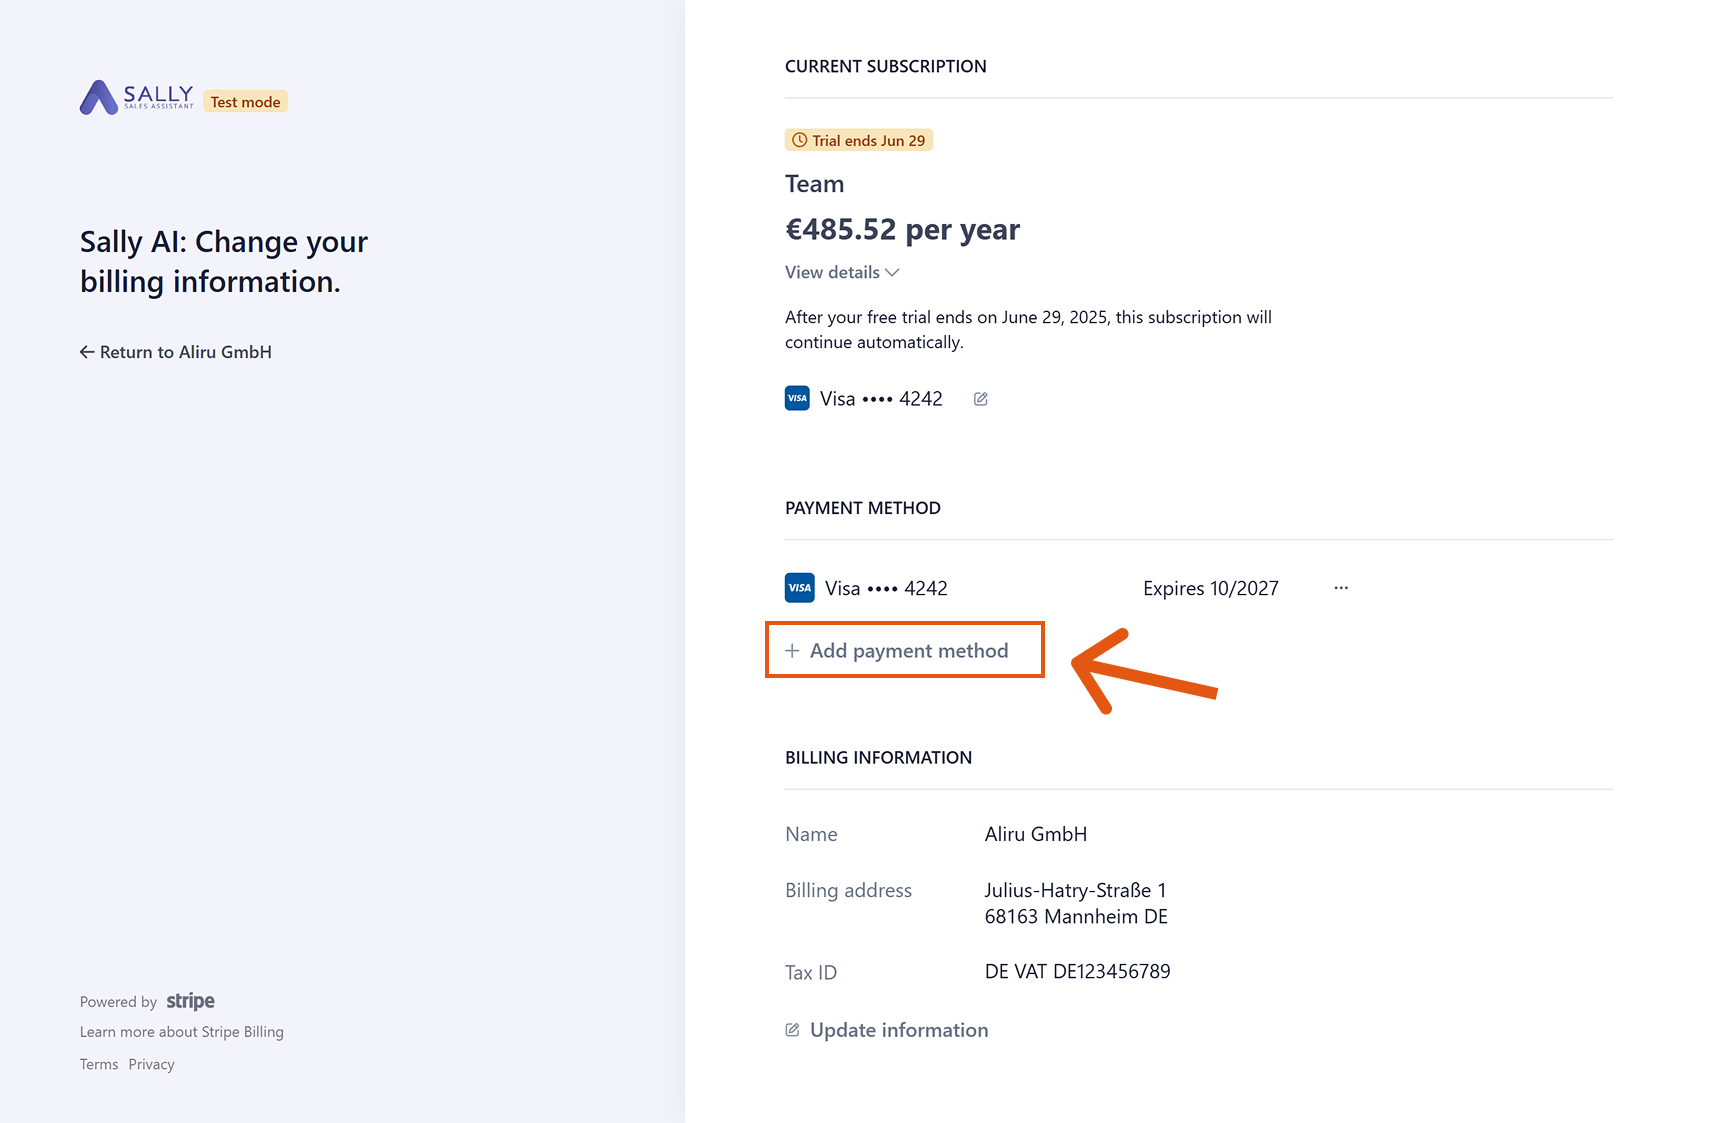Click 68163 Mannheim DE address line

(1076, 917)
